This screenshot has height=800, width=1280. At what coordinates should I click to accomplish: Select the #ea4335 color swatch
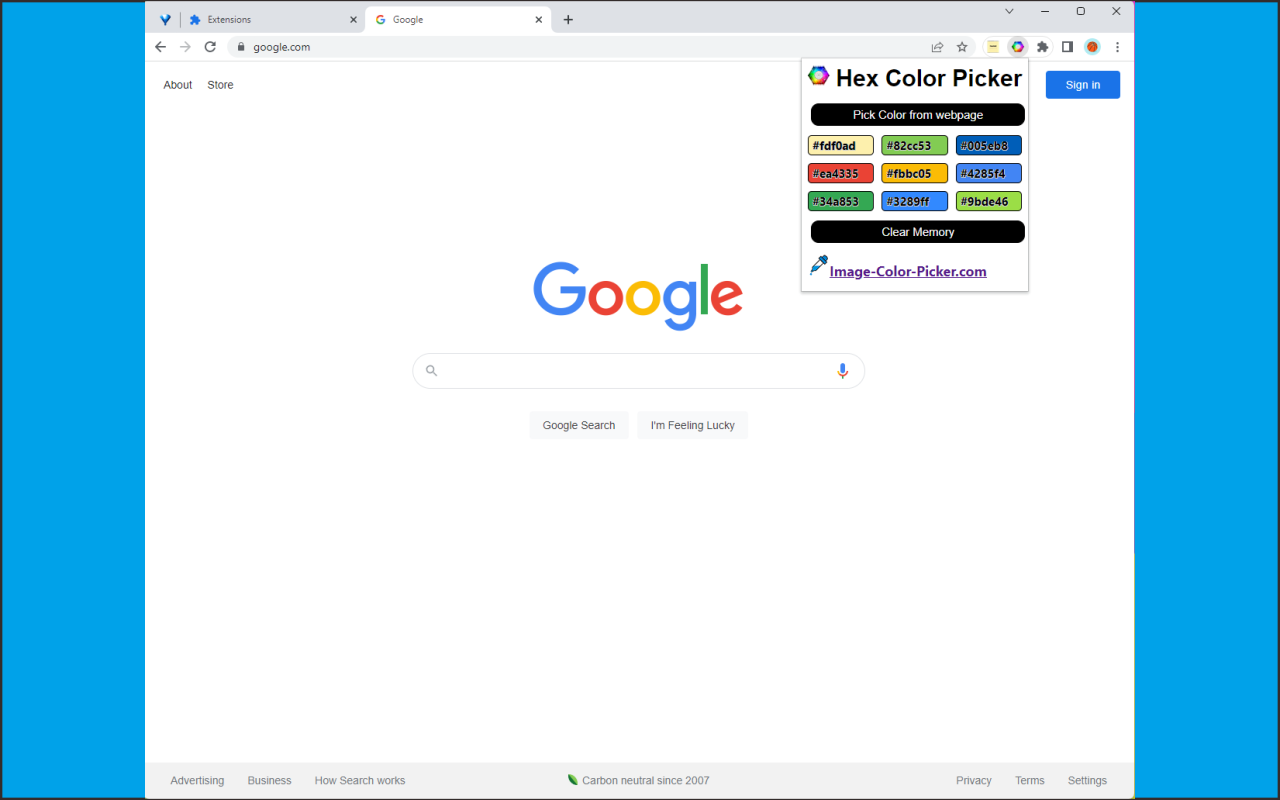[841, 174]
